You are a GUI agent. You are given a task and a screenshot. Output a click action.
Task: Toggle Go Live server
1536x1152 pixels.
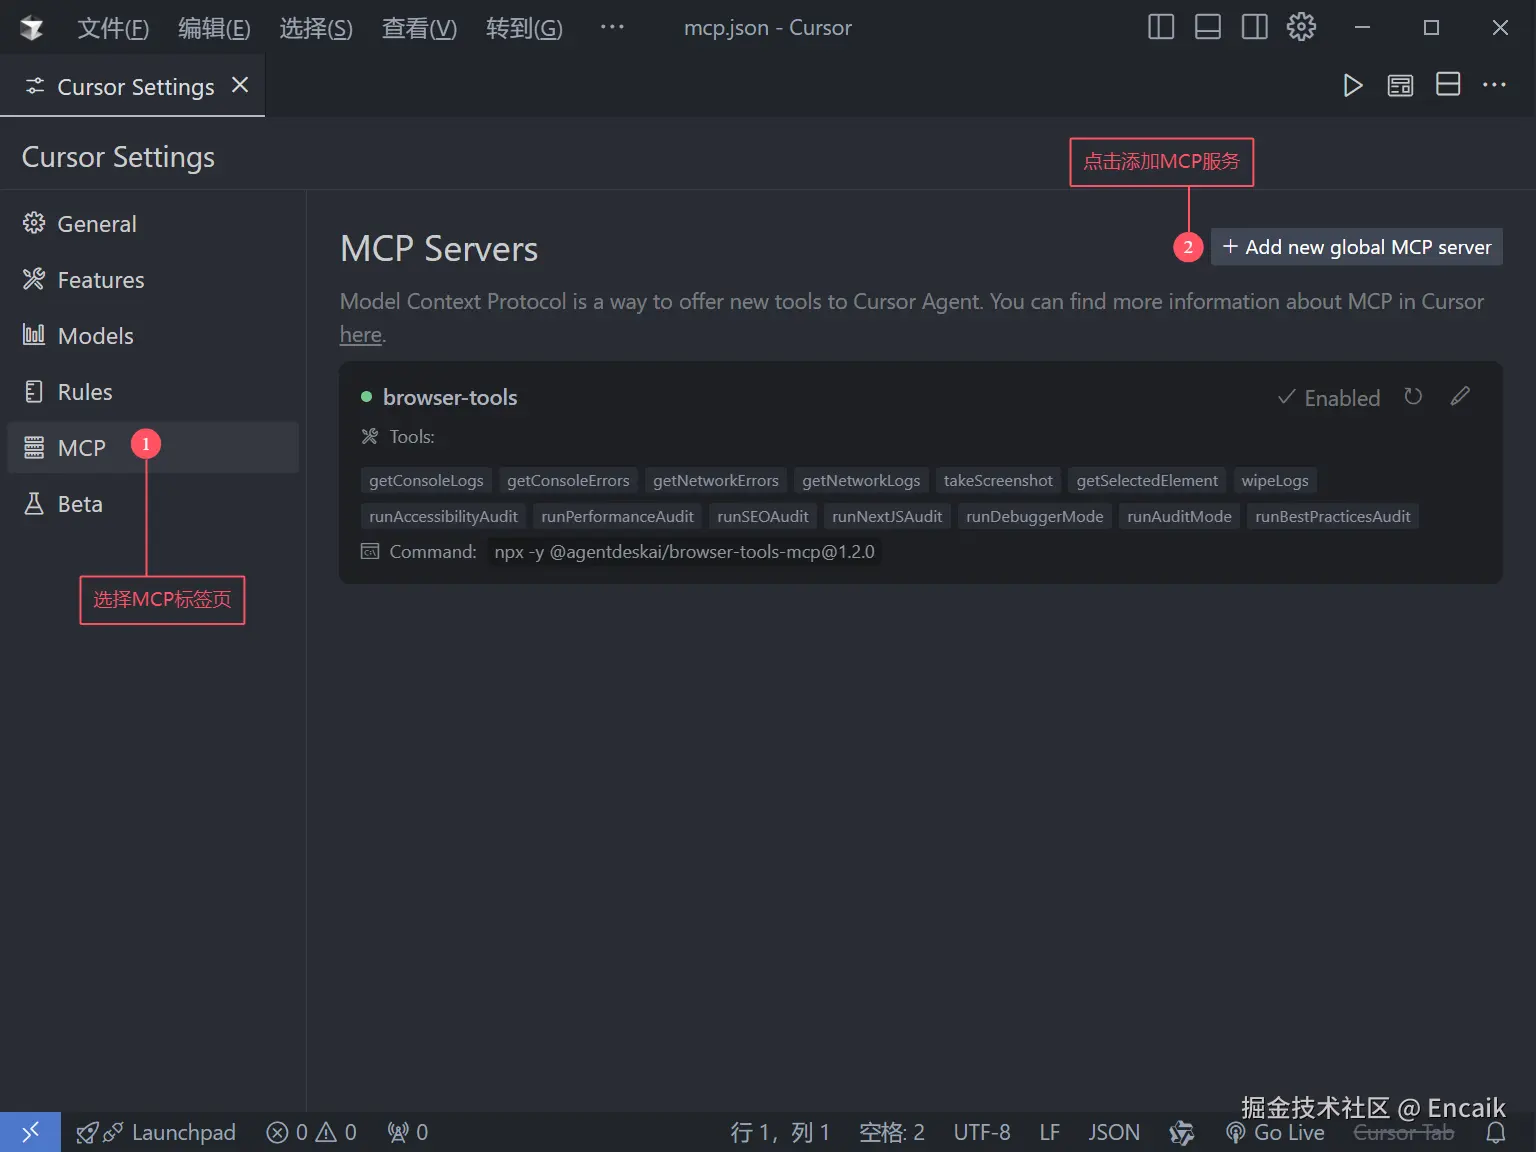pos(1276,1132)
